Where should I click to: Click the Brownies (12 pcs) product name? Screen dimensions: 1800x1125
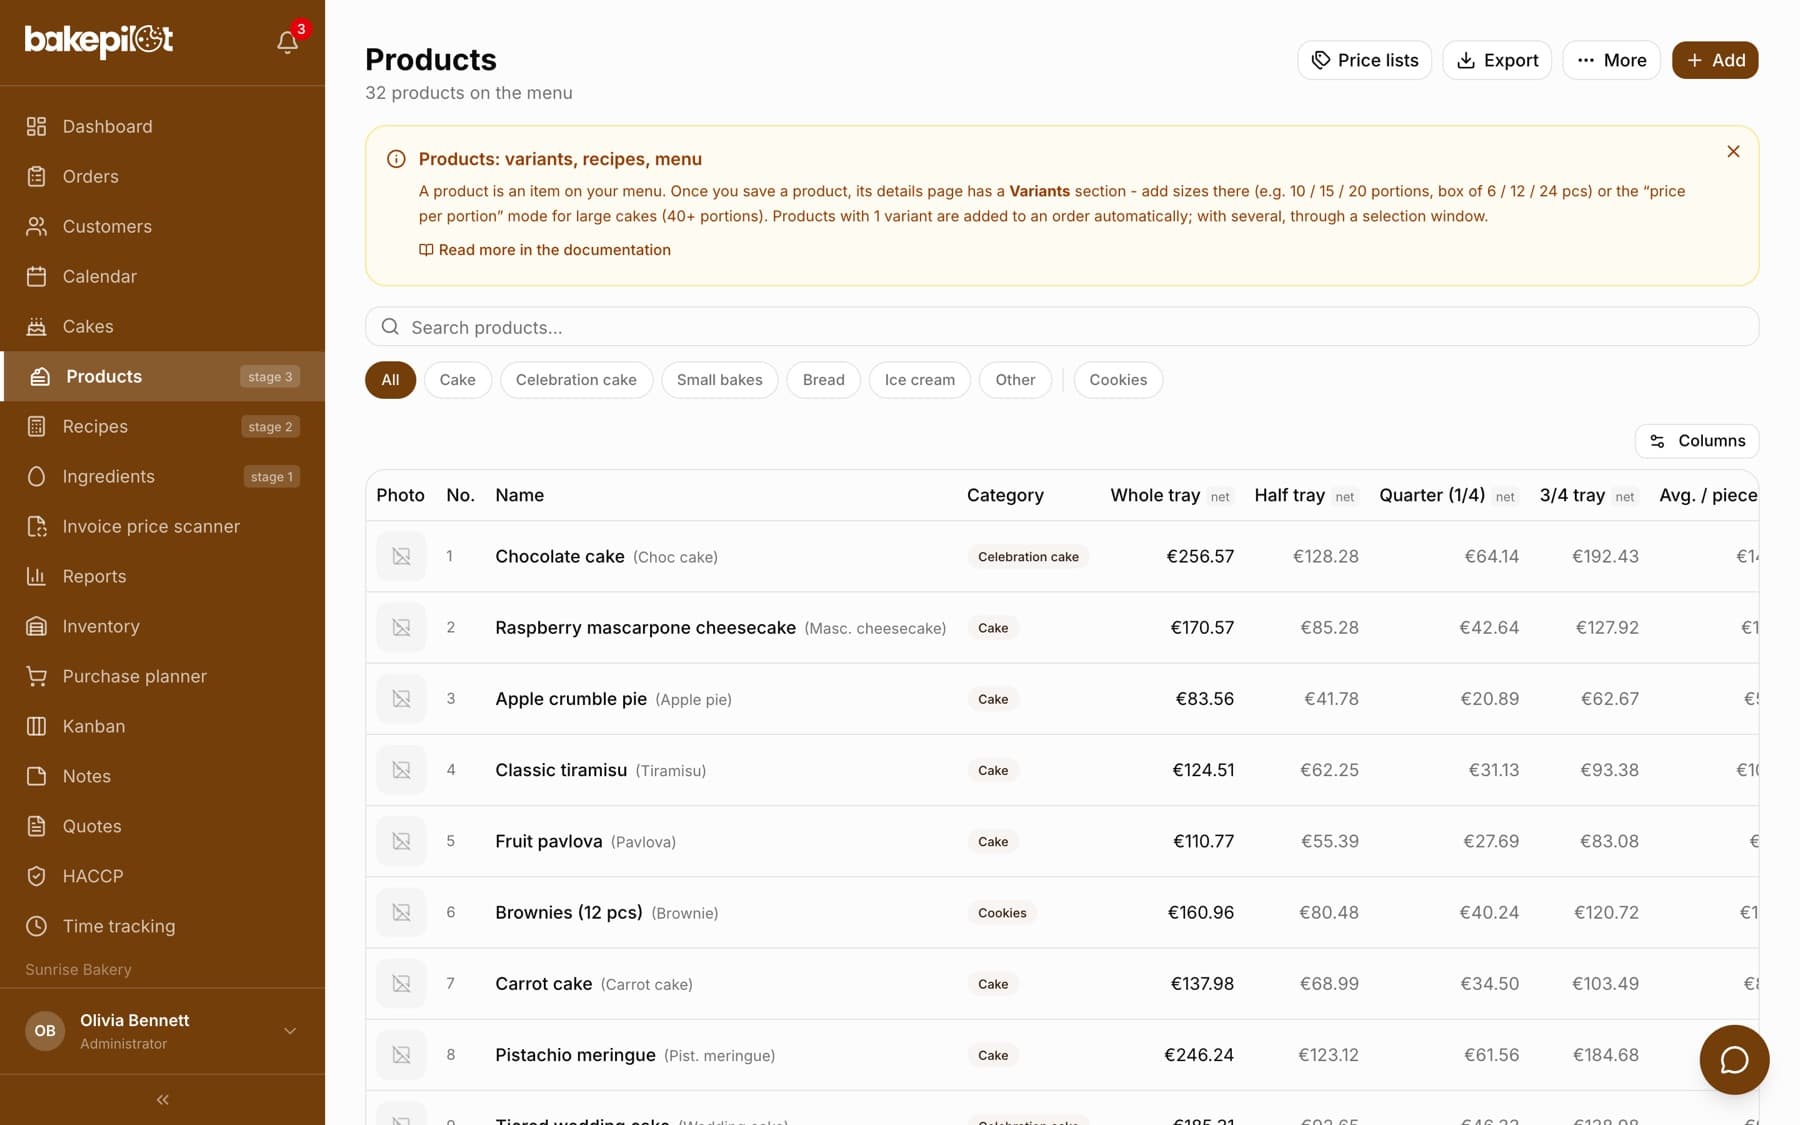[x=568, y=913]
